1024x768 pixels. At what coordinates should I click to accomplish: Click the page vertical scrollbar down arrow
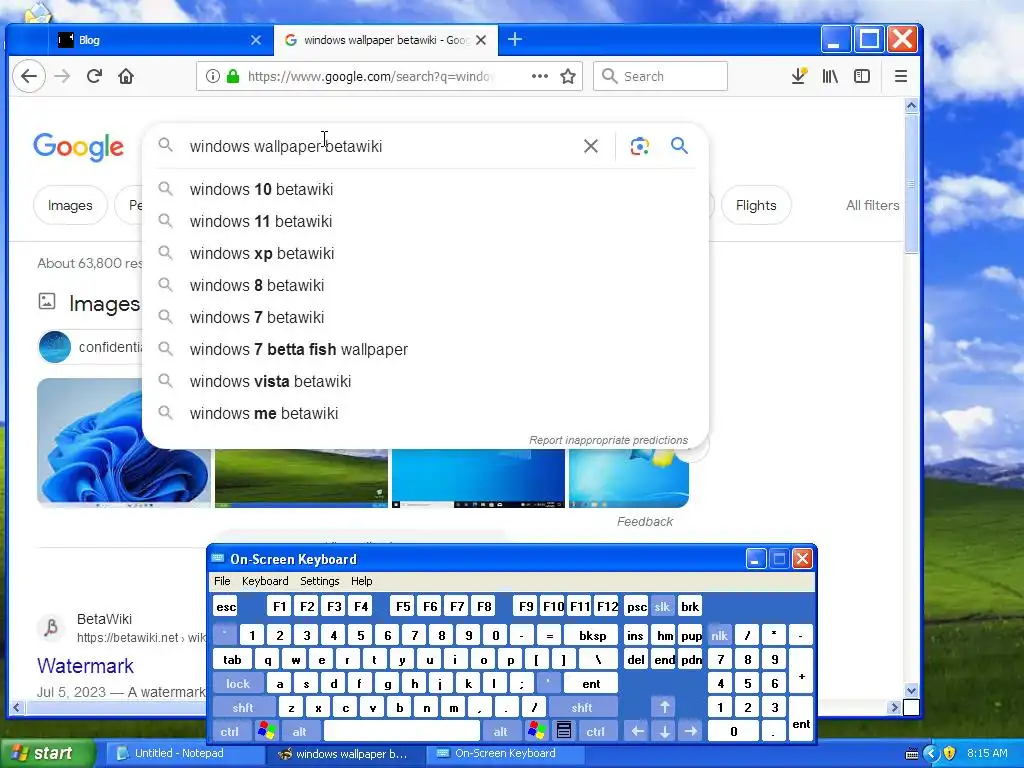912,690
